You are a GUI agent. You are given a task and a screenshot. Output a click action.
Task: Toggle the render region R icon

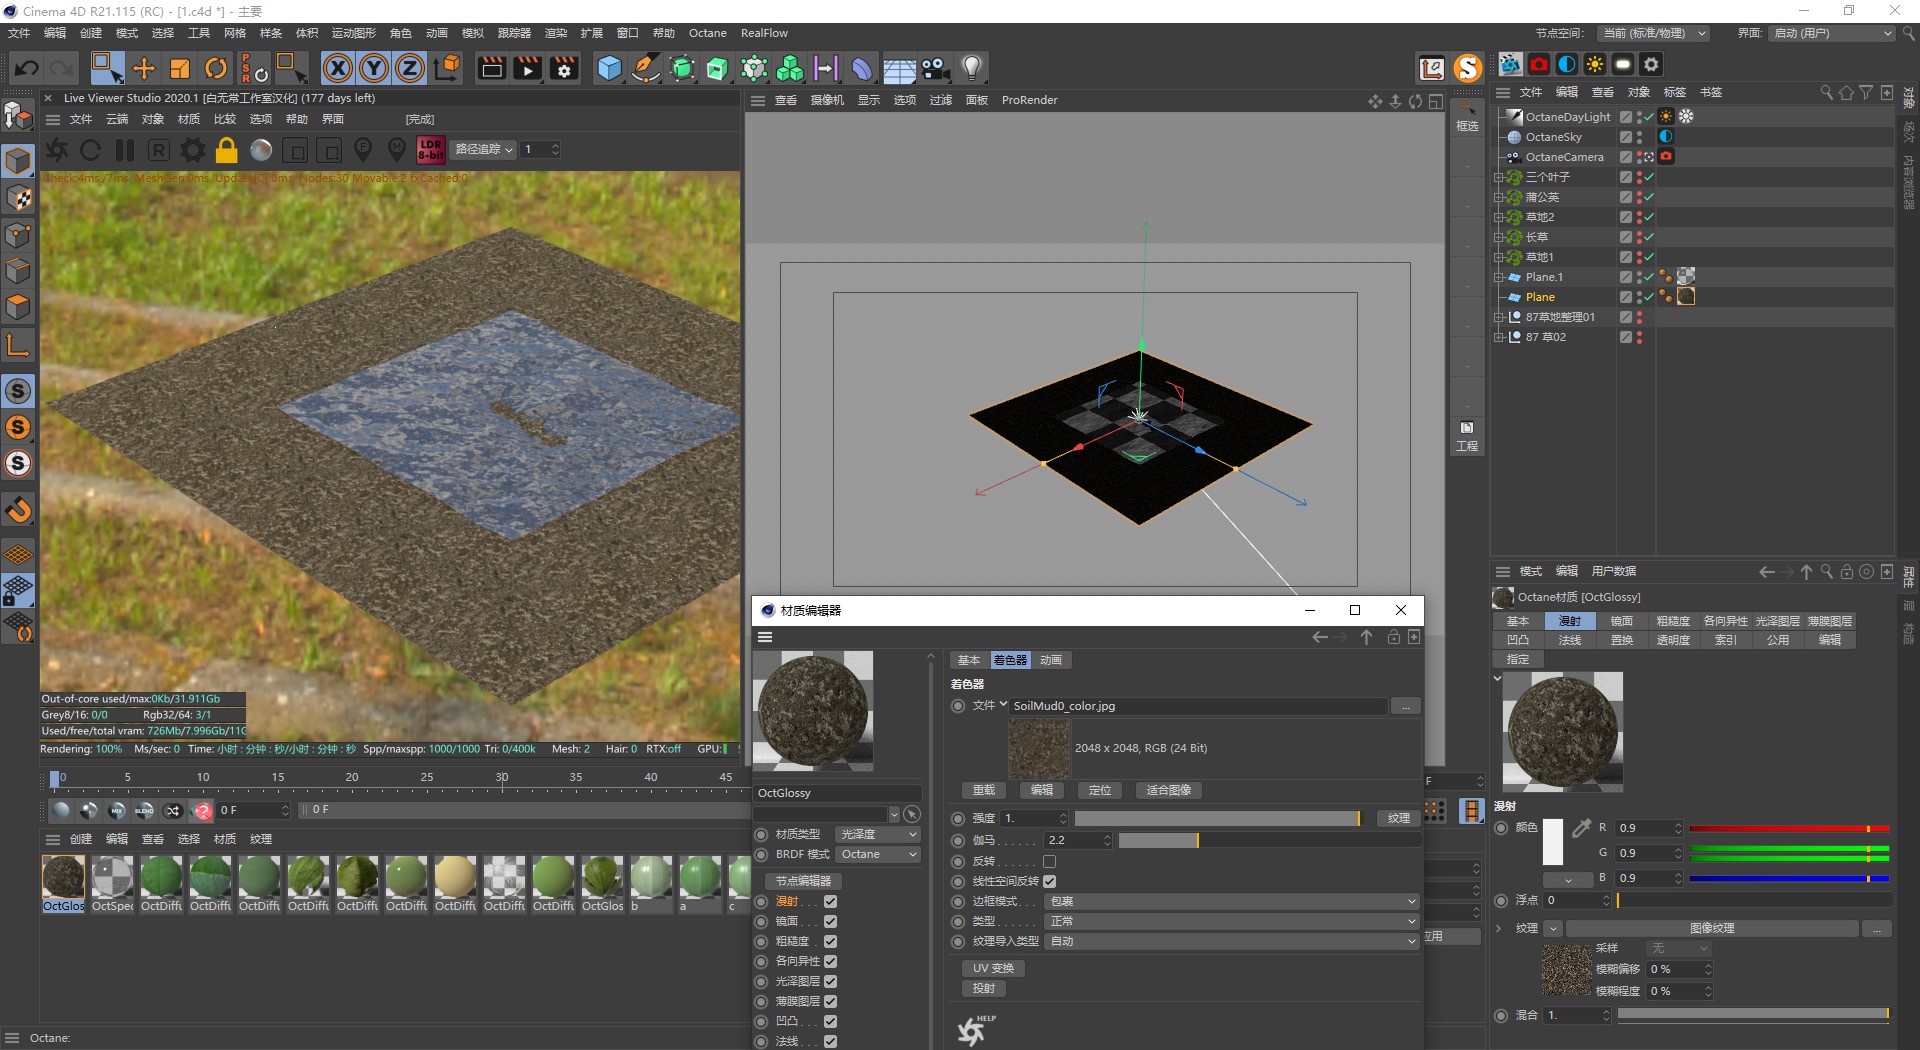(159, 150)
